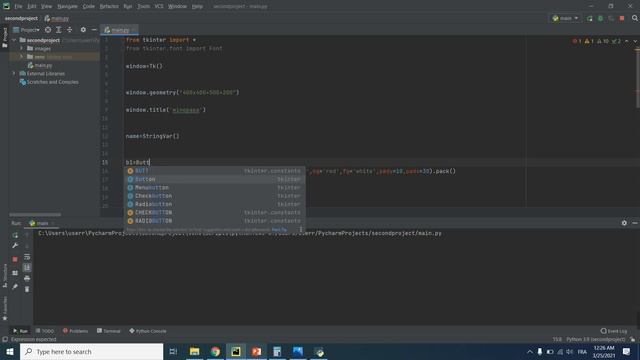The height and width of the screenshot is (360, 640).
Task: Expand External Libraries node
Action: [14, 73]
